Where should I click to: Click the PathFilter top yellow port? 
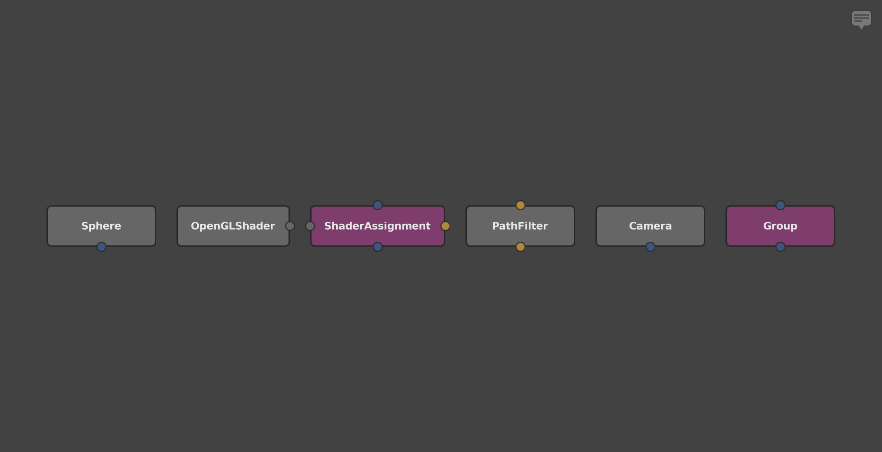pos(520,205)
